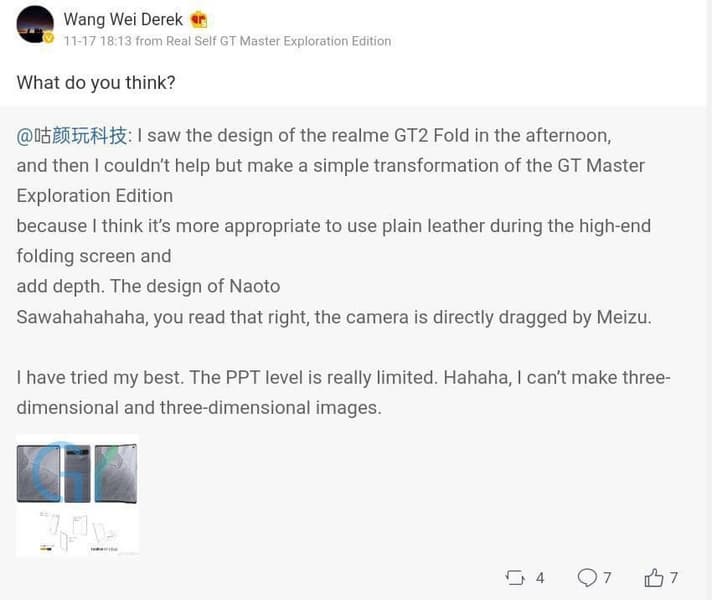Image resolution: width=712 pixels, height=600 pixels.
Task: Click the comment count next to the bubble
Action: (607, 577)
